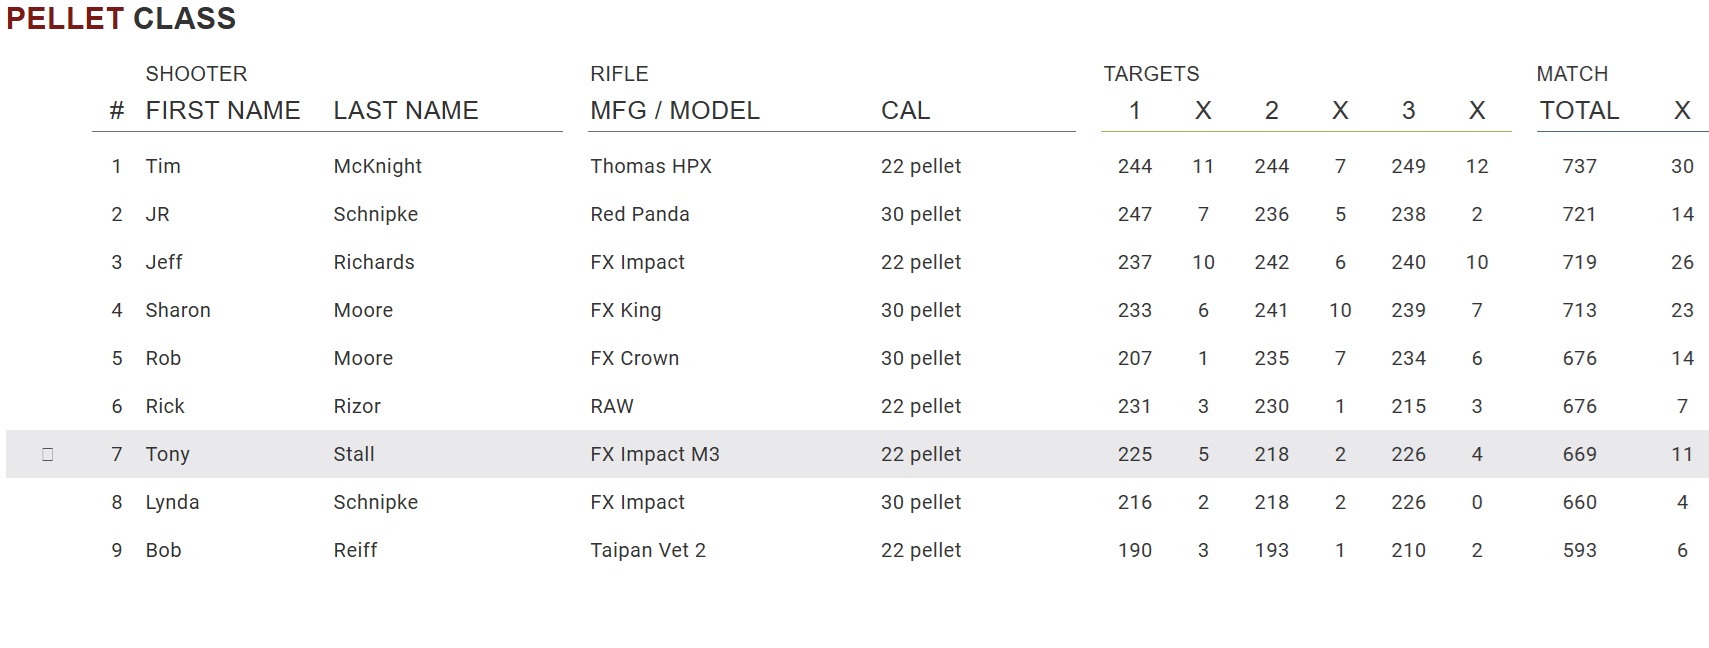Click the FIRST NAME column header
The width and height of the screenshot is (1709, 648).
click(x=223, y=110)
